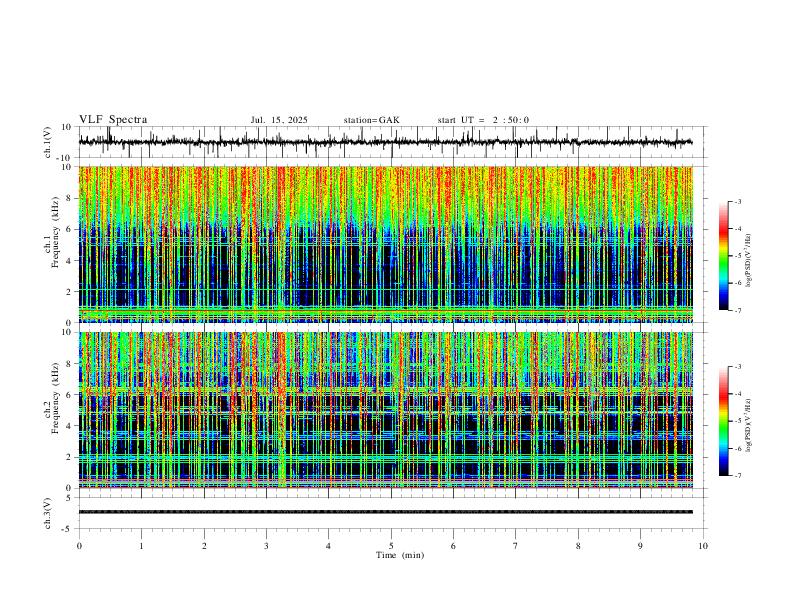Click the date text "Jul. 15, 2025"

279,120
